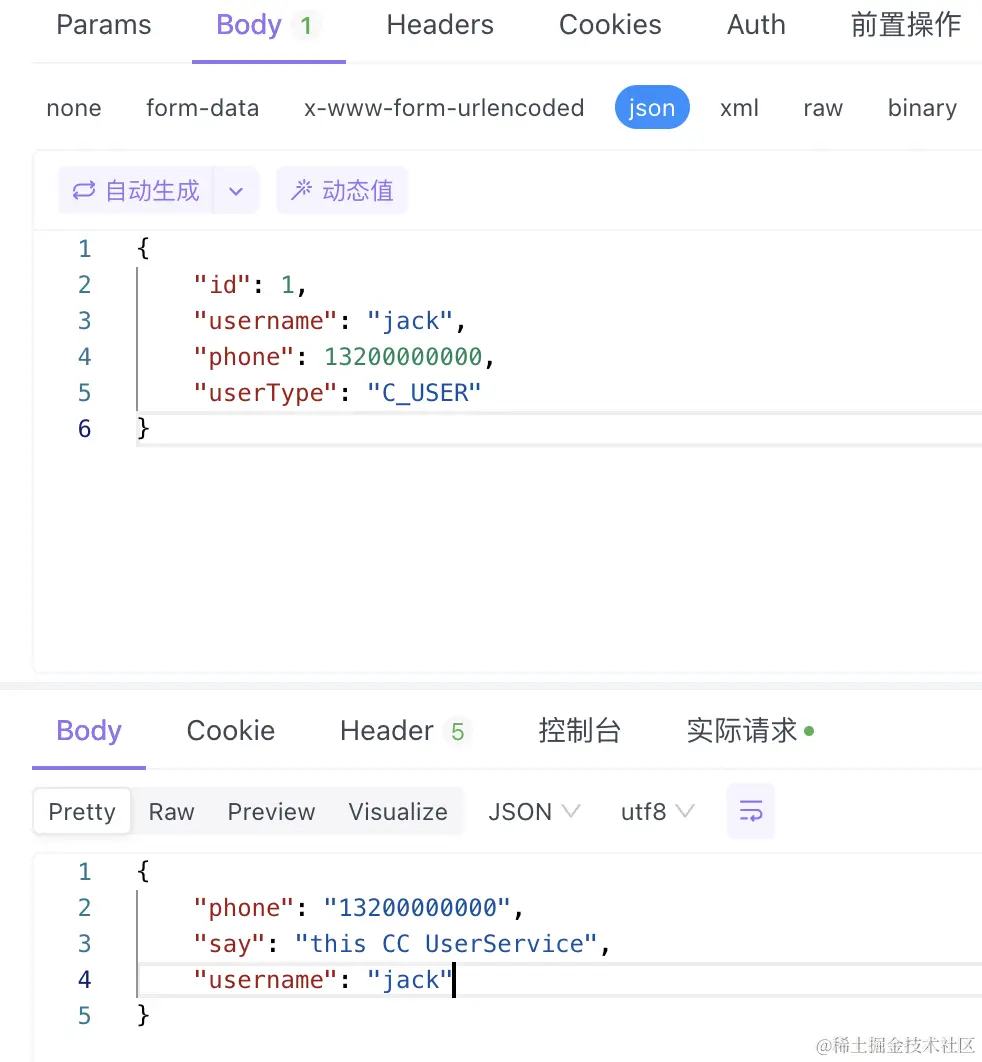The height and width of the screenshot is (1062, 982).
Task: Click the 动态值 button
Action: [x=342, y=190]
